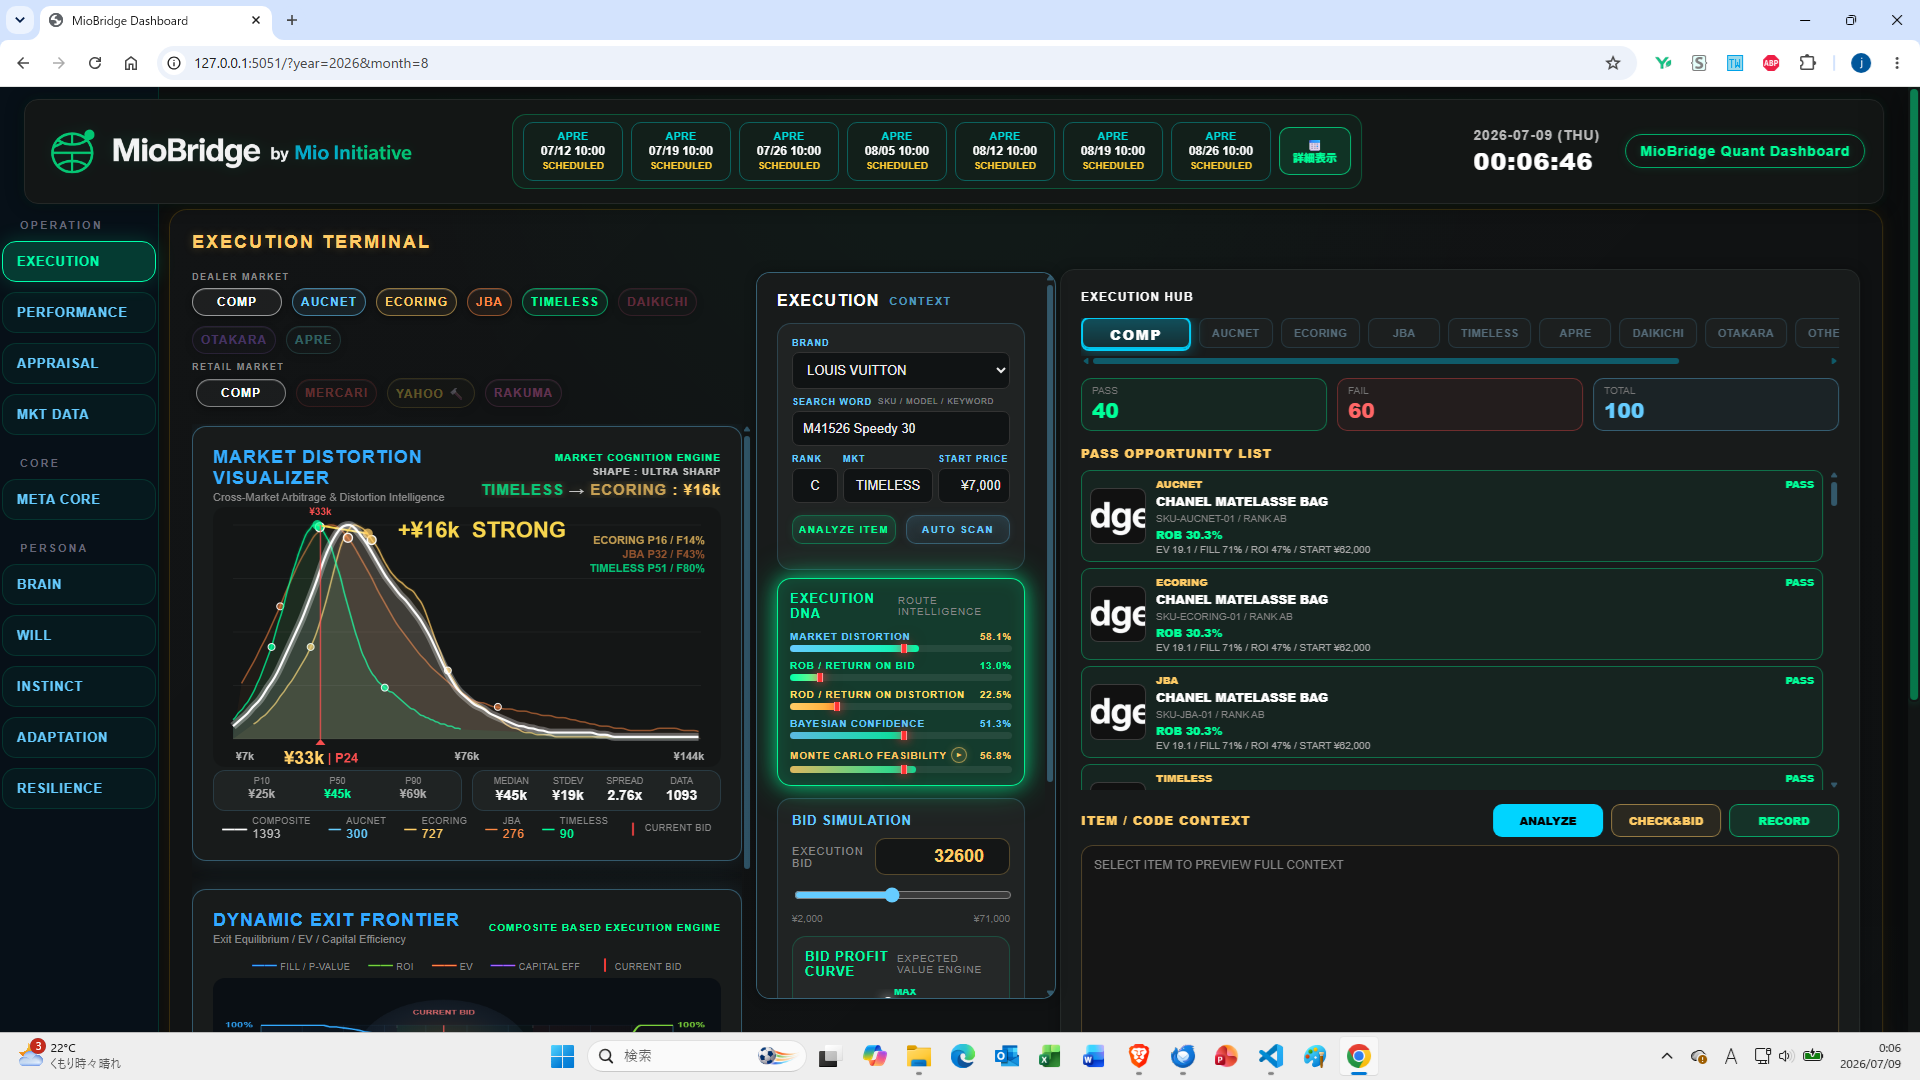Open the Chrome profile avatar
This screenshot has height=1080, width=1920.
[x=1861, y=63]
